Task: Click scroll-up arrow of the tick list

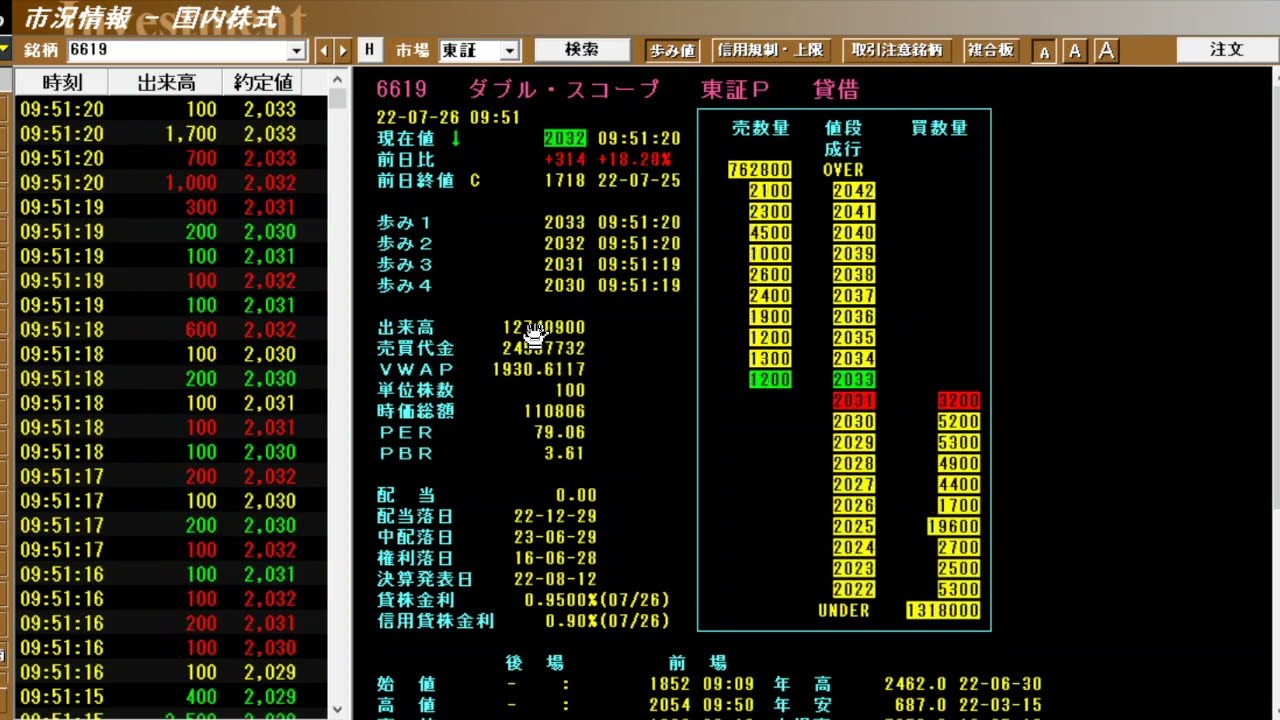Action: click(337, 81)
